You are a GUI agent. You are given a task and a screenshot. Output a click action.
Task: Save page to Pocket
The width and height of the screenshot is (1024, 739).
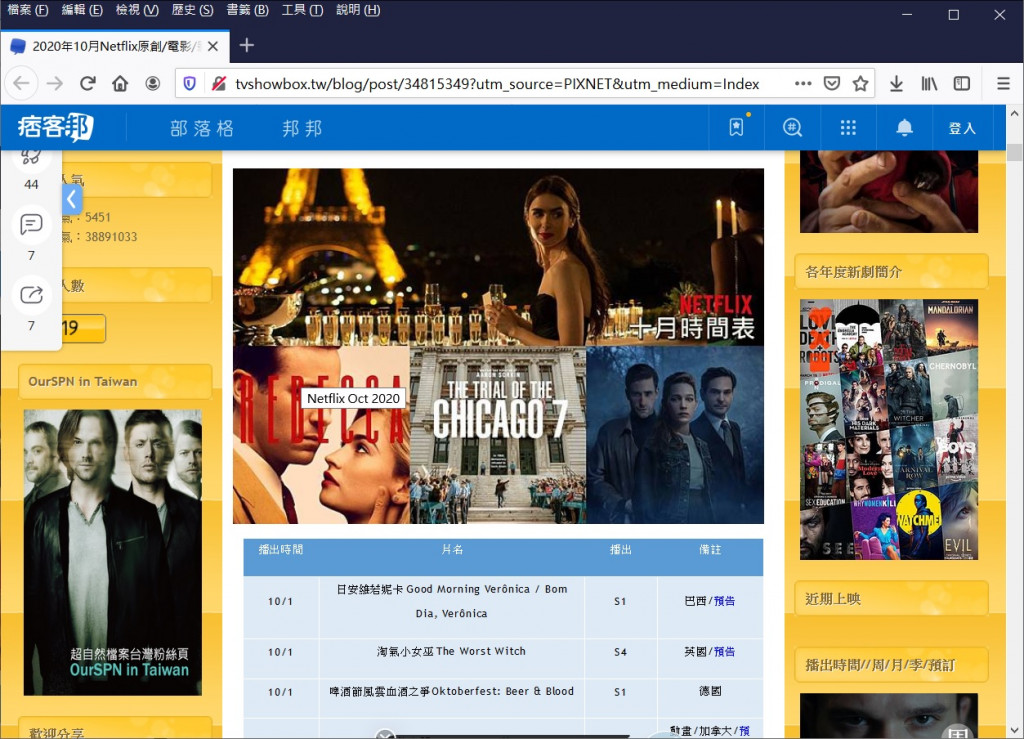tap(831, 84)
